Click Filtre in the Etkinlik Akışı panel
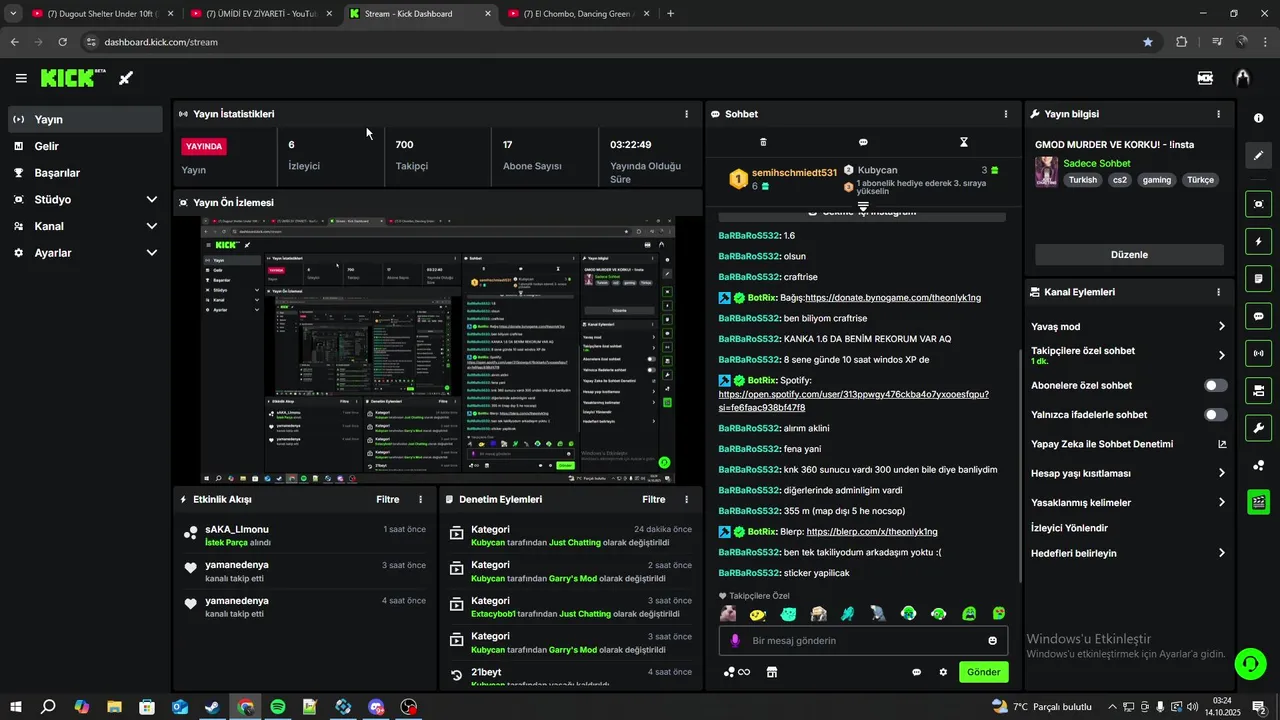The height and width of the screenshot is (720, 1280). coord(388,499)
